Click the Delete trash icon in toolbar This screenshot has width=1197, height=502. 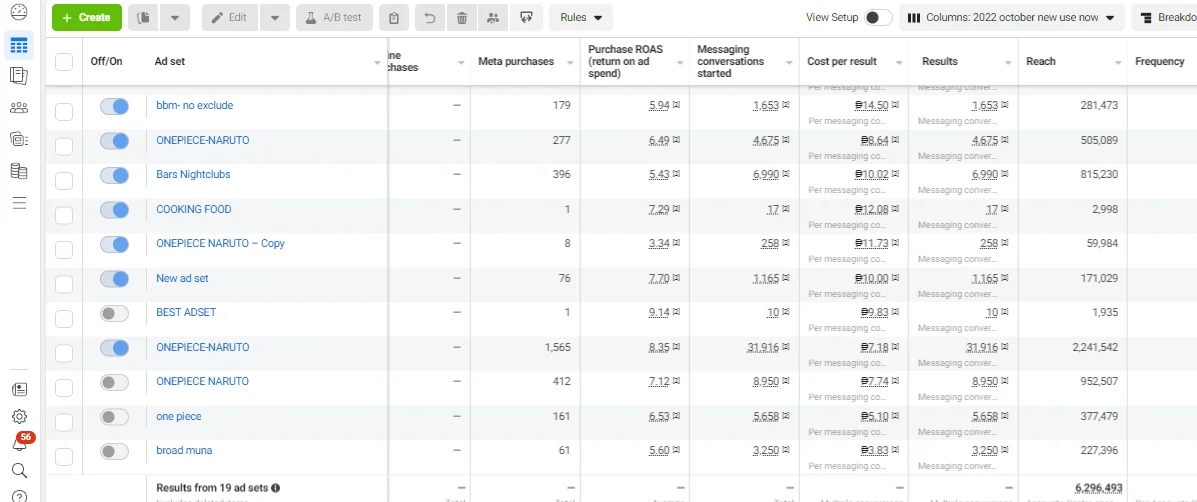(x=462, y=18)
